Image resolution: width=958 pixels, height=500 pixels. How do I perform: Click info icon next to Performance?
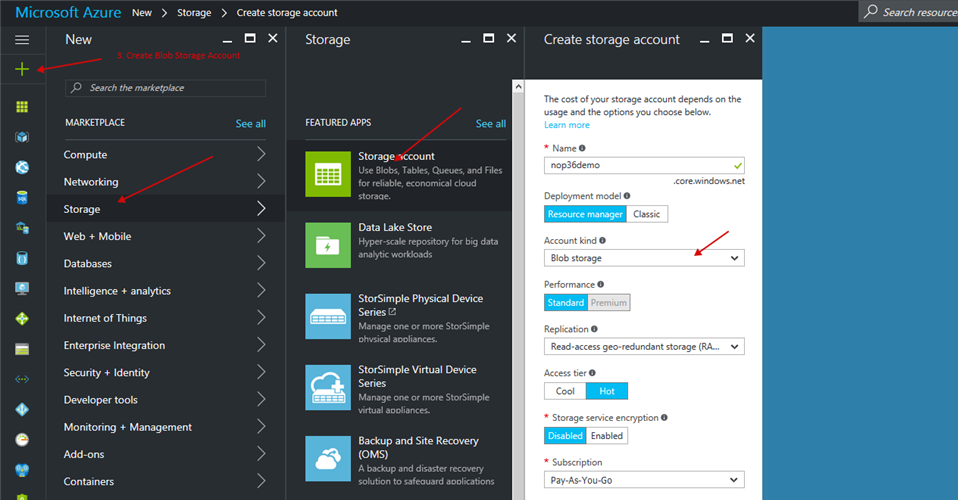(601, 284)
